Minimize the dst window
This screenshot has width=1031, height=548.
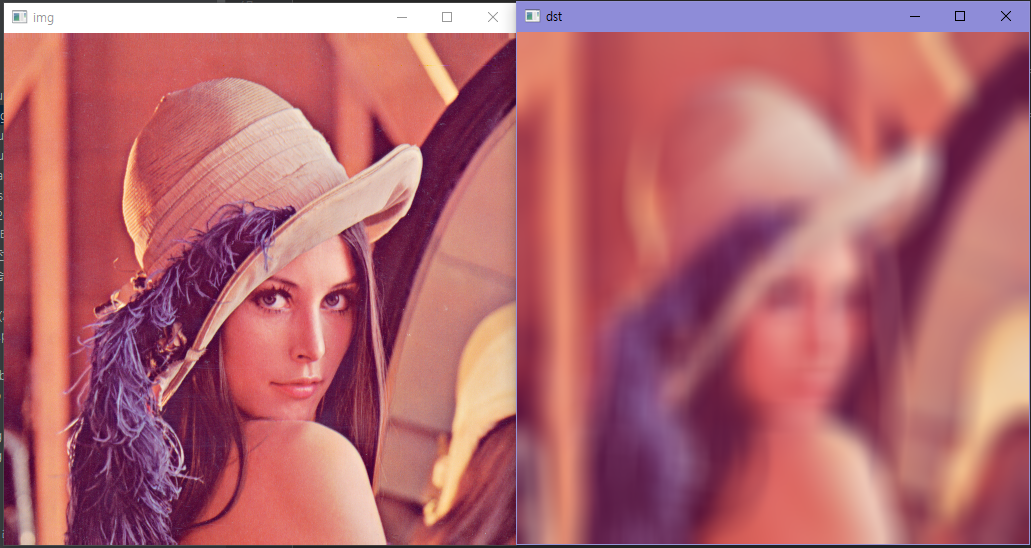click(915, 16)
